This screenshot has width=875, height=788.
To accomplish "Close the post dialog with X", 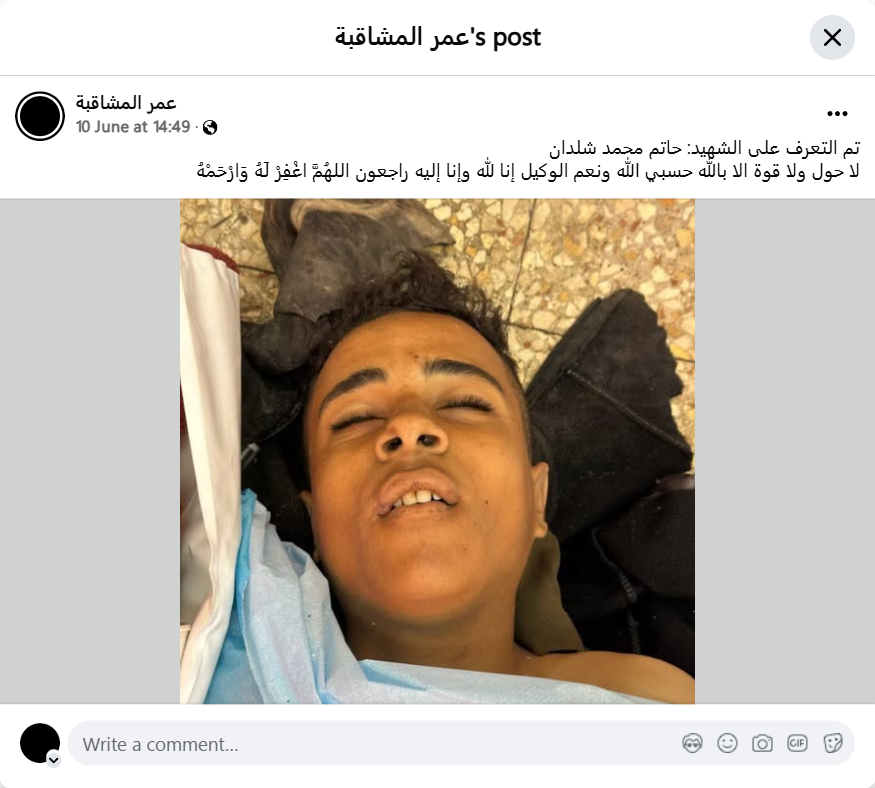I will [832, 37].
